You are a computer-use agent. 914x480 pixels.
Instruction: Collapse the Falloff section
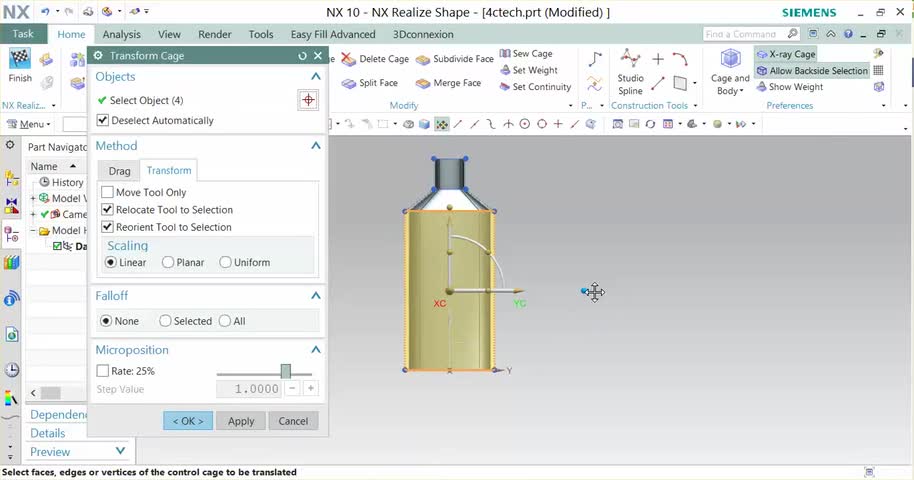point(315,296)
